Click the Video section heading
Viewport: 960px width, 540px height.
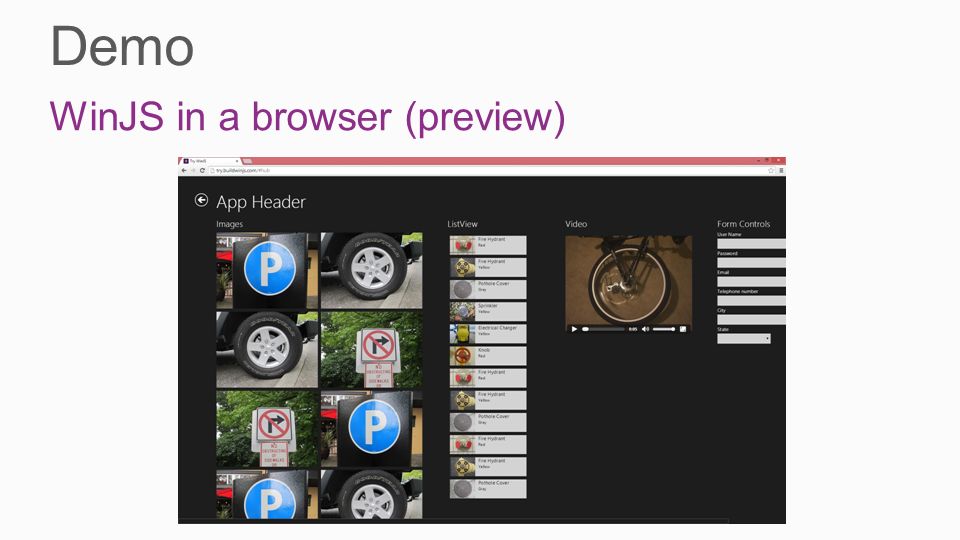(576, 224)
